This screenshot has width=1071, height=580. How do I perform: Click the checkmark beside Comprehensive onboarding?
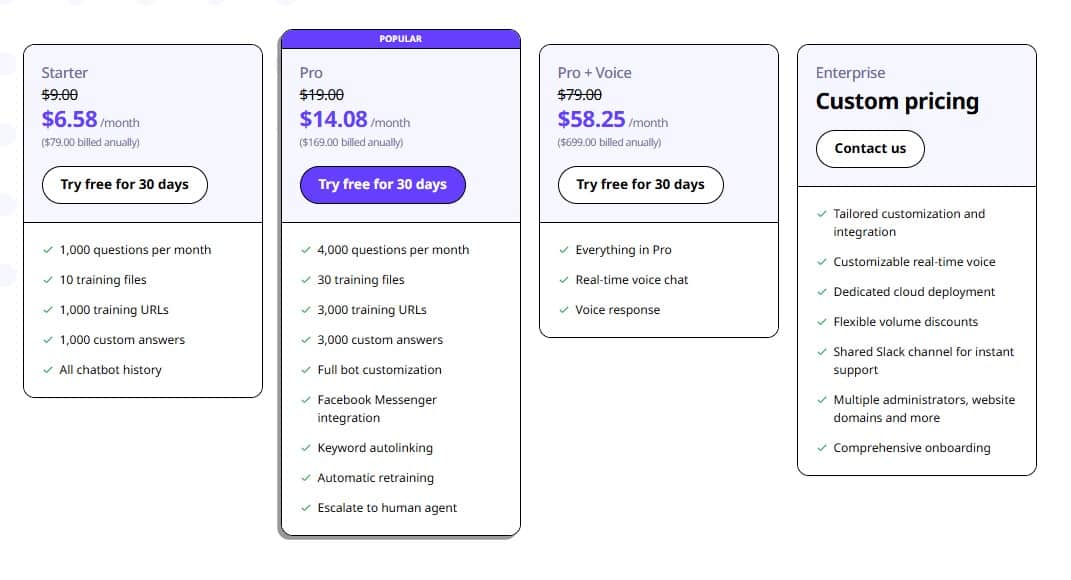(x=821, y=448)
